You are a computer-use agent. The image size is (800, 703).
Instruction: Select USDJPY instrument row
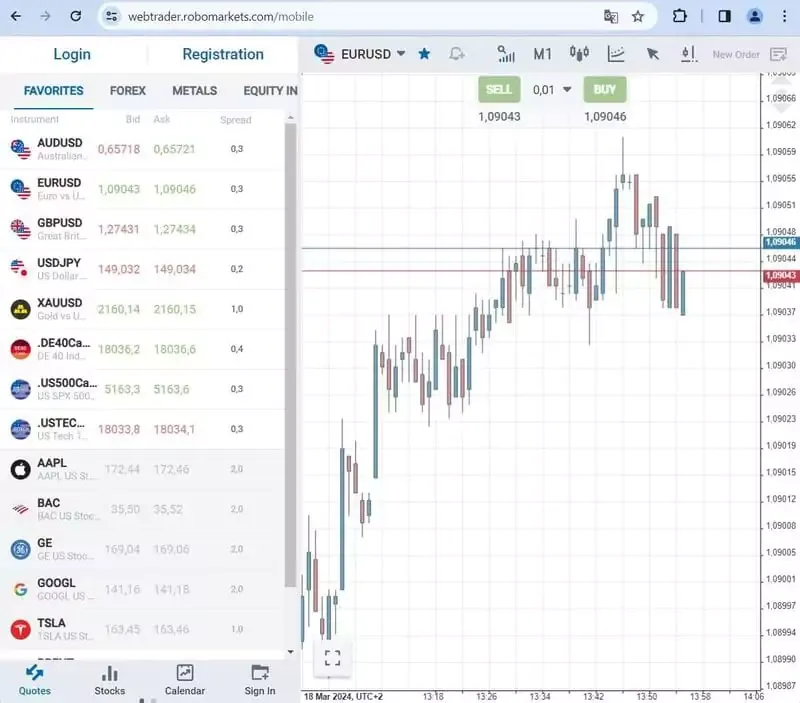[142, 269]
